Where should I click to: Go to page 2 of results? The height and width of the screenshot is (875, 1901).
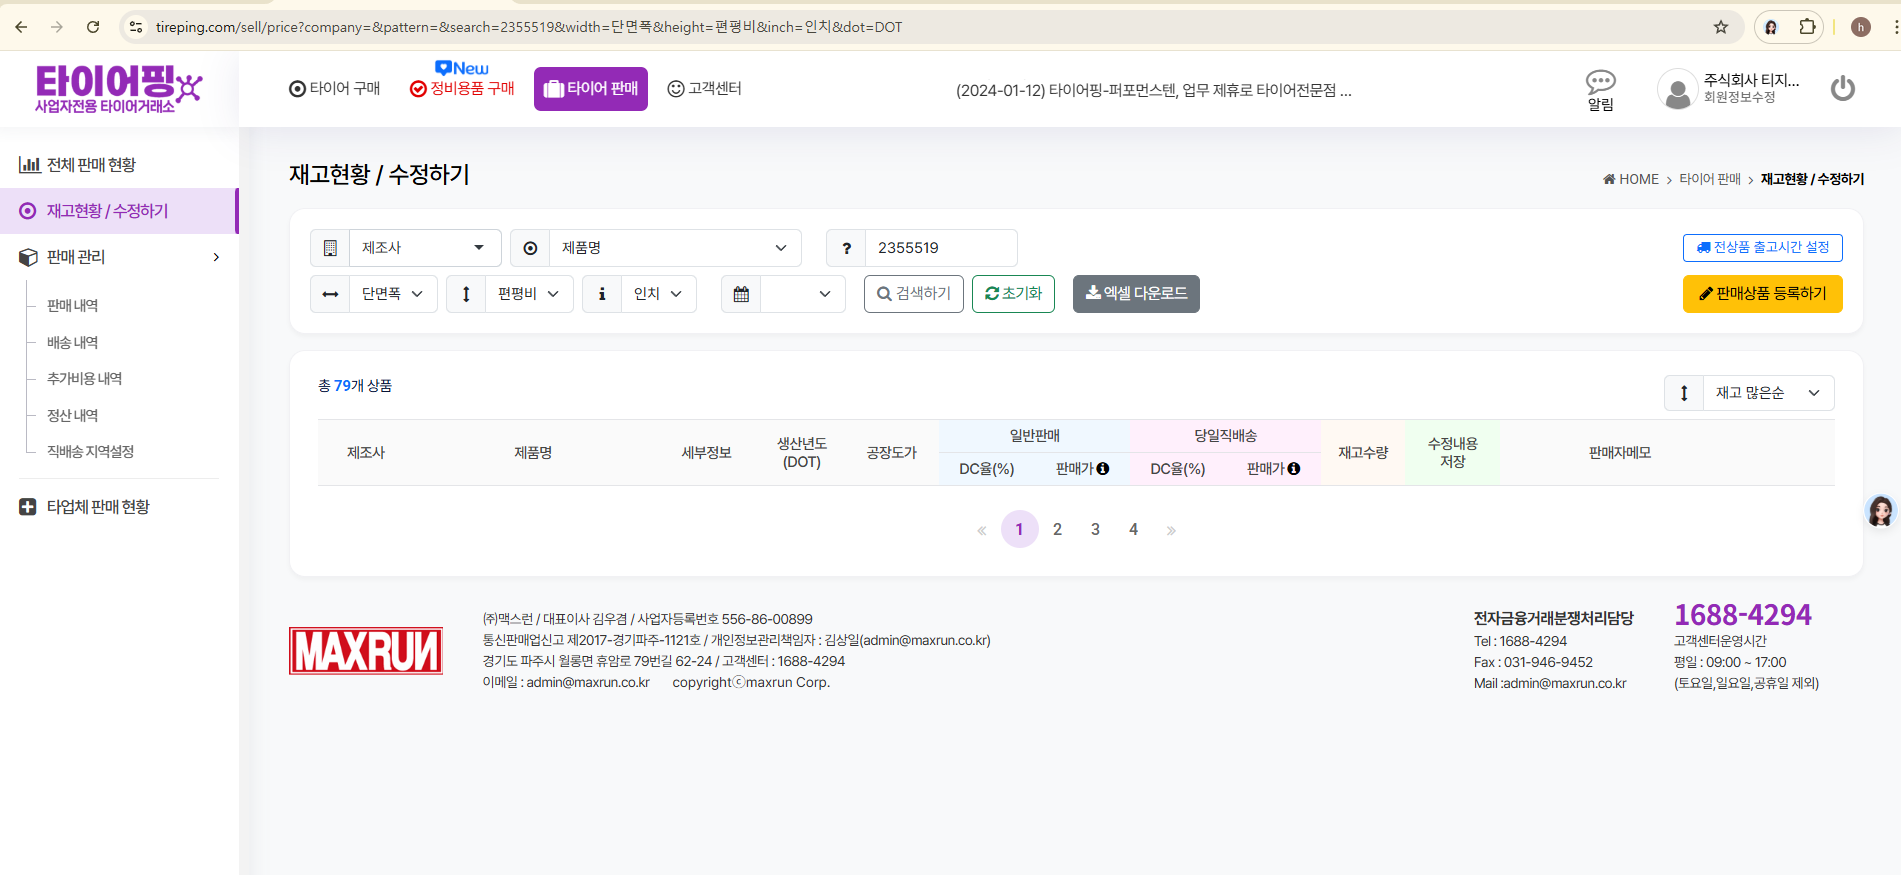click(x=1057, y=530)
